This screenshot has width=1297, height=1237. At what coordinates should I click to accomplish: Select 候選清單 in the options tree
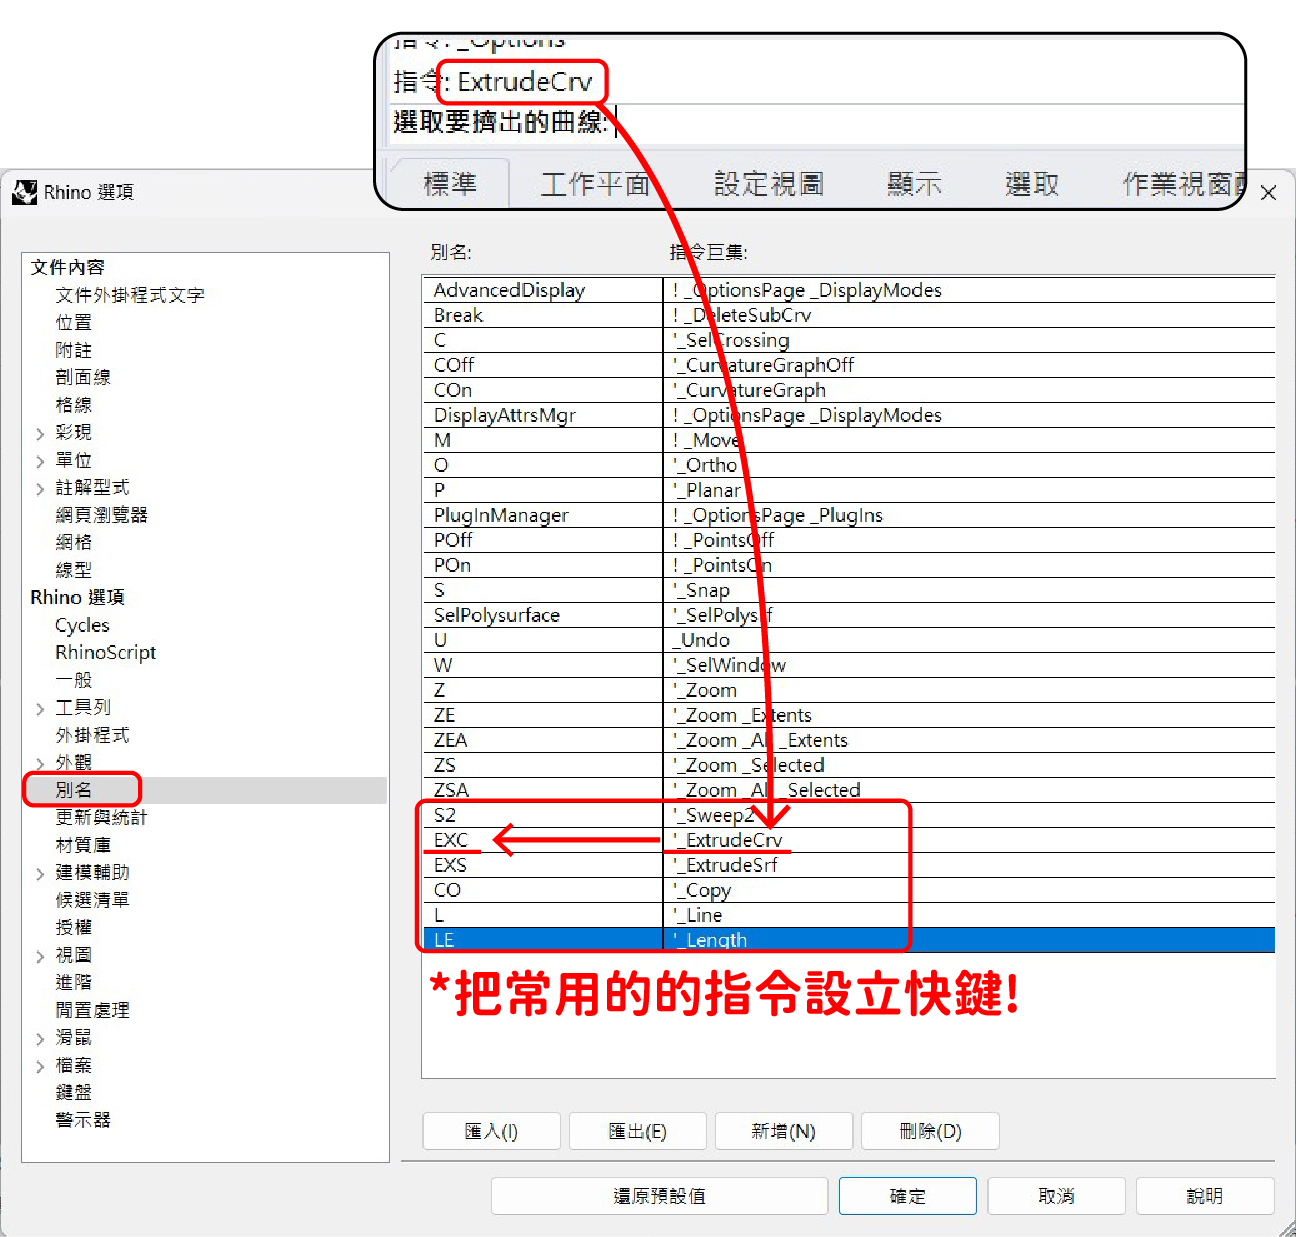coord(92,900)
